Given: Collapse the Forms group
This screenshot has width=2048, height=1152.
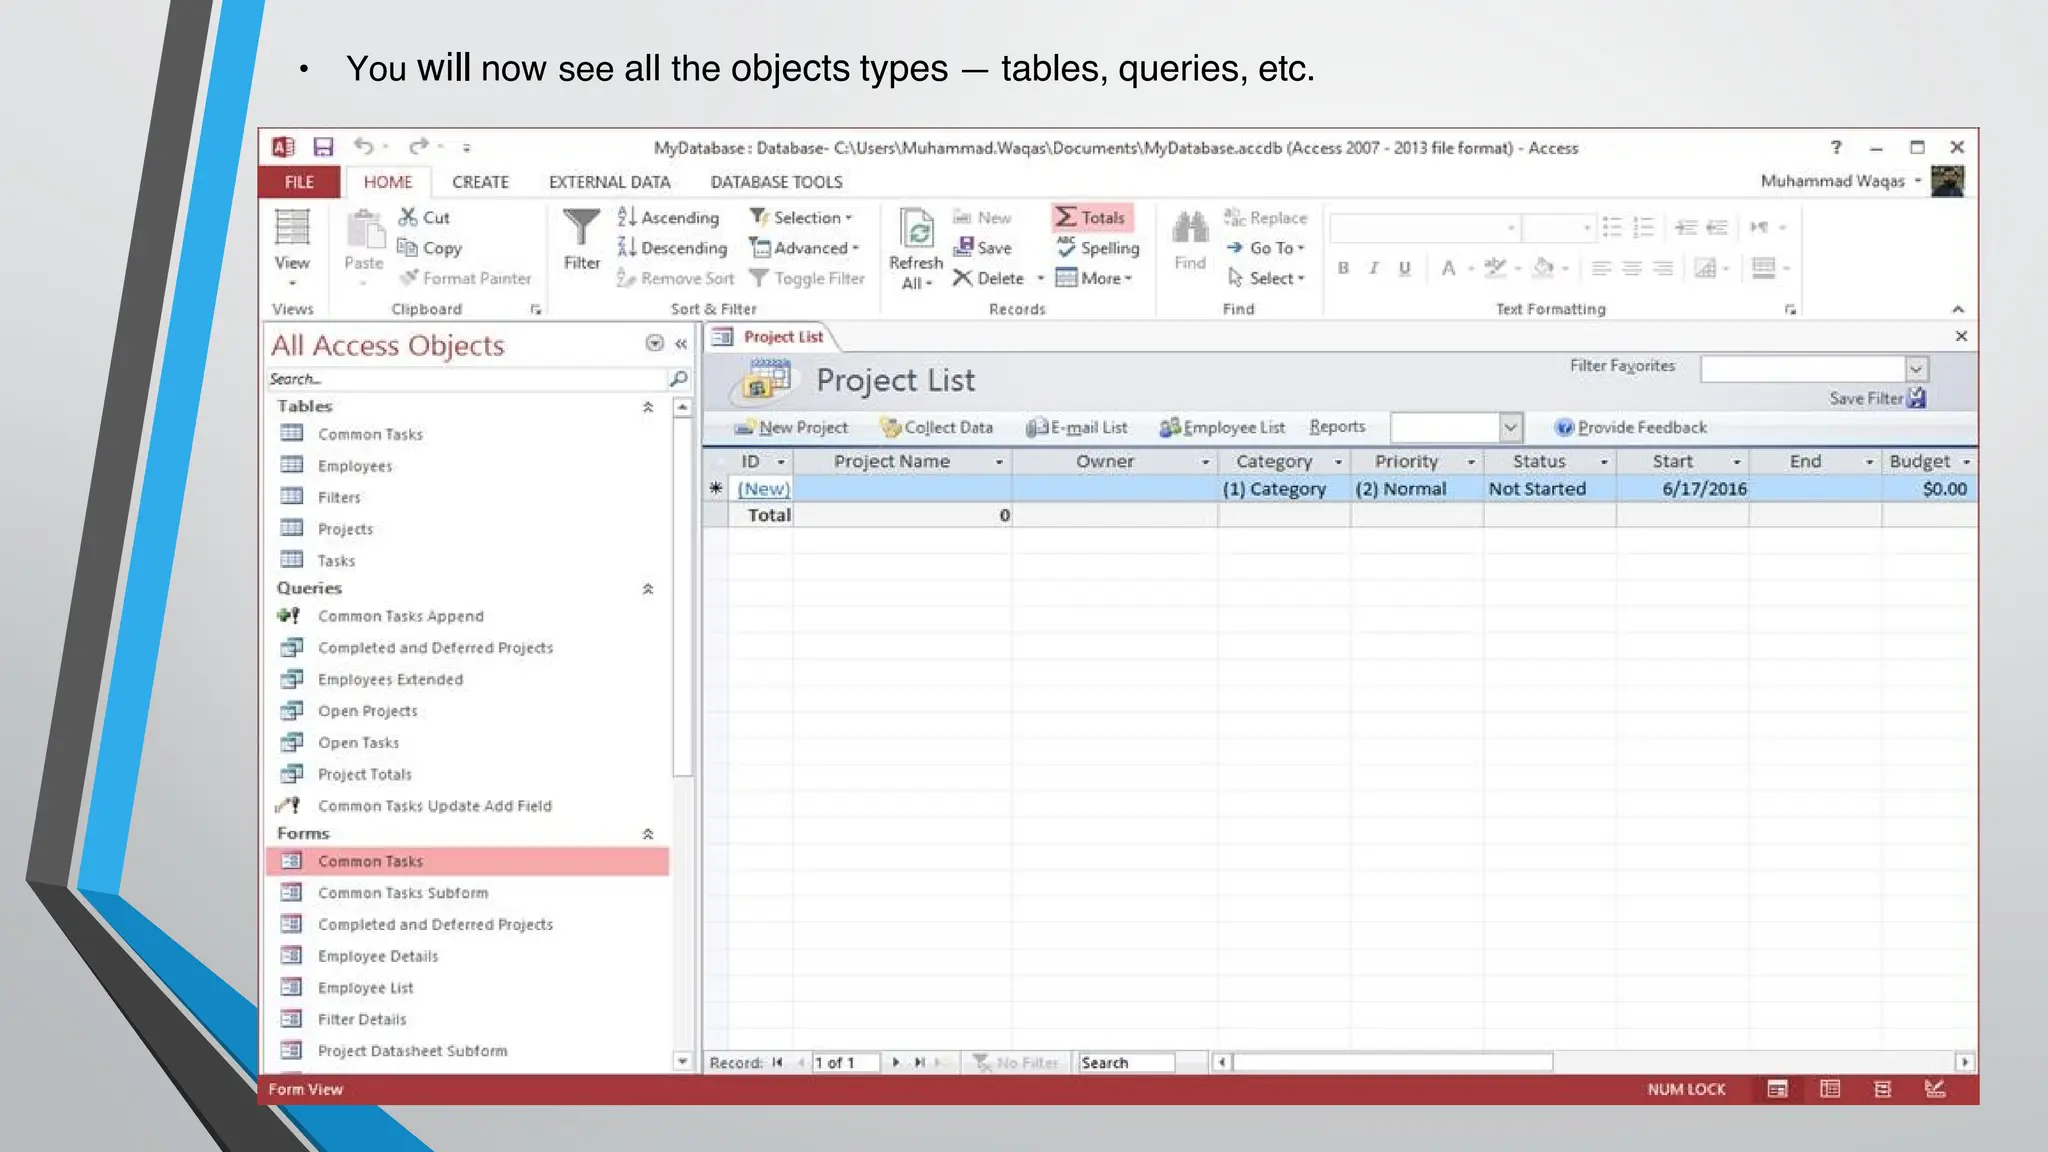Looking at the screenshot, I should 648,834.
